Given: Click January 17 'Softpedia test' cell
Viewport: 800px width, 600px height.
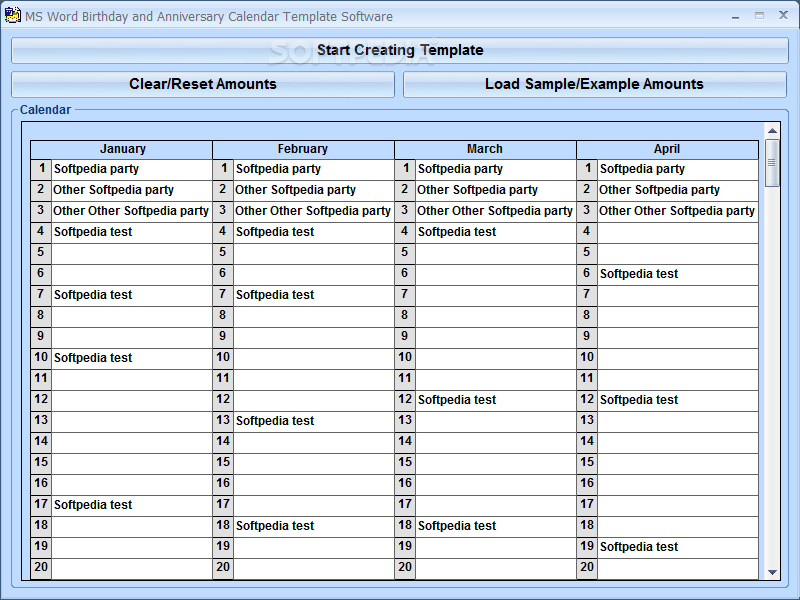Looking at the screenshot, I should click(x=132, y=505).
